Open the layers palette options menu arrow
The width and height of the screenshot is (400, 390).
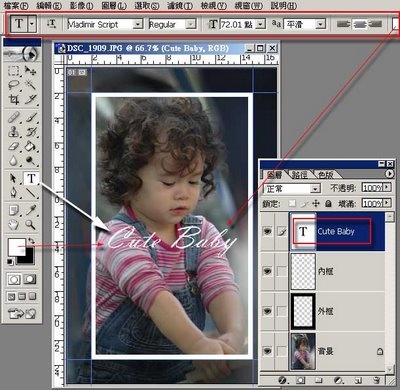point(389,174)
